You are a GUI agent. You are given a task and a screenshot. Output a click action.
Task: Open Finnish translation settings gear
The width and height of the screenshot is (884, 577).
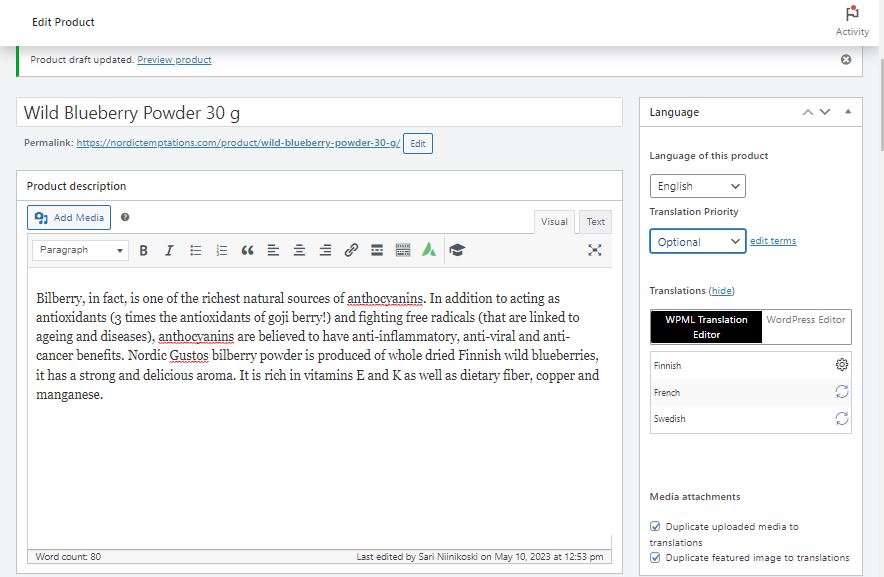coord(842,364)
